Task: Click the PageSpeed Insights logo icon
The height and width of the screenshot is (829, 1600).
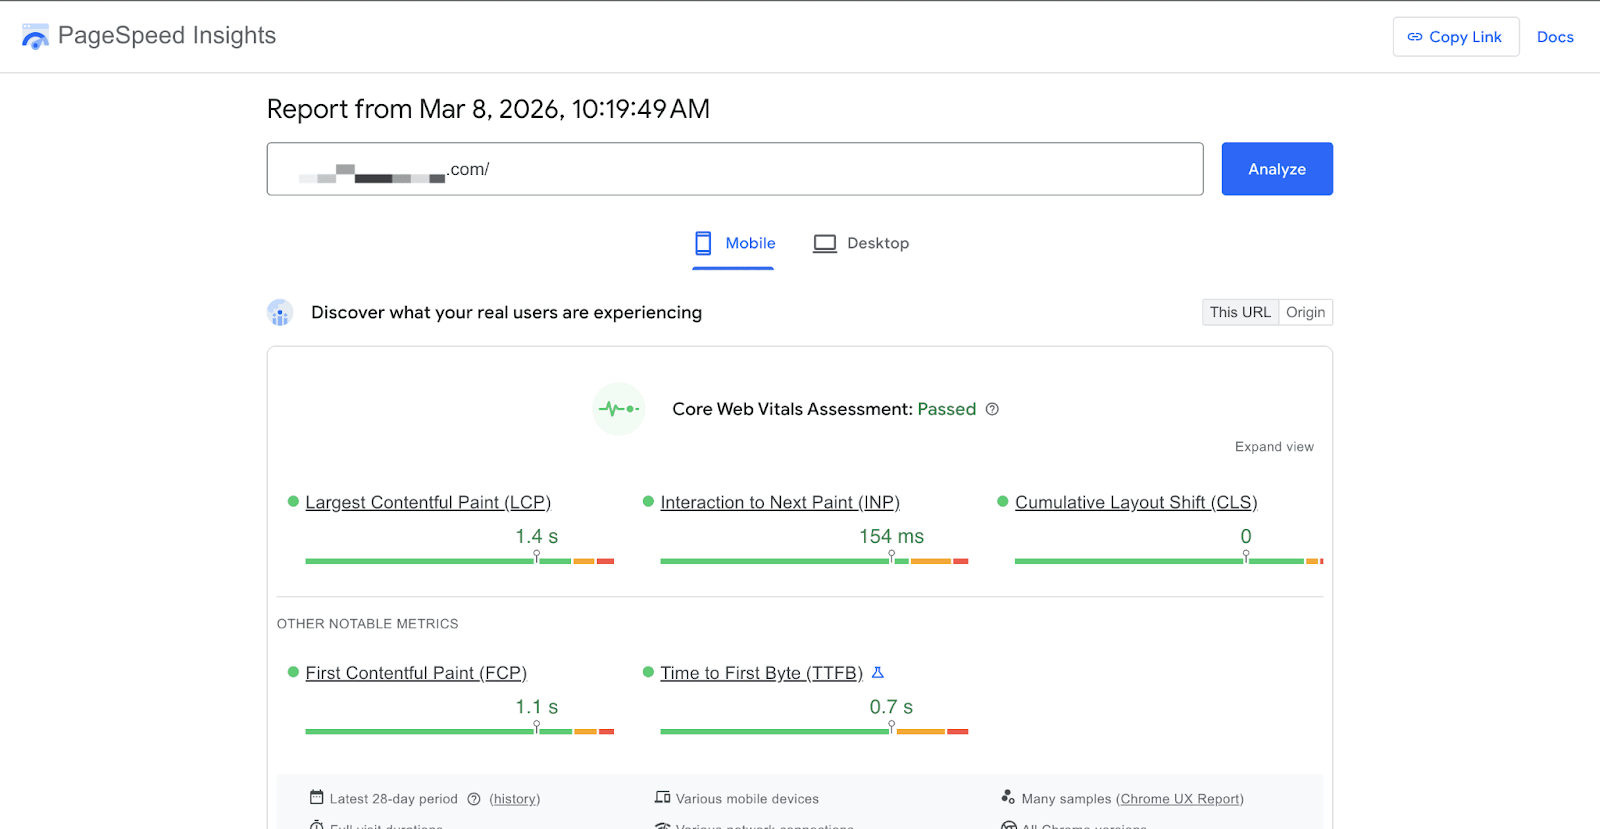Action: pos(35,37)
